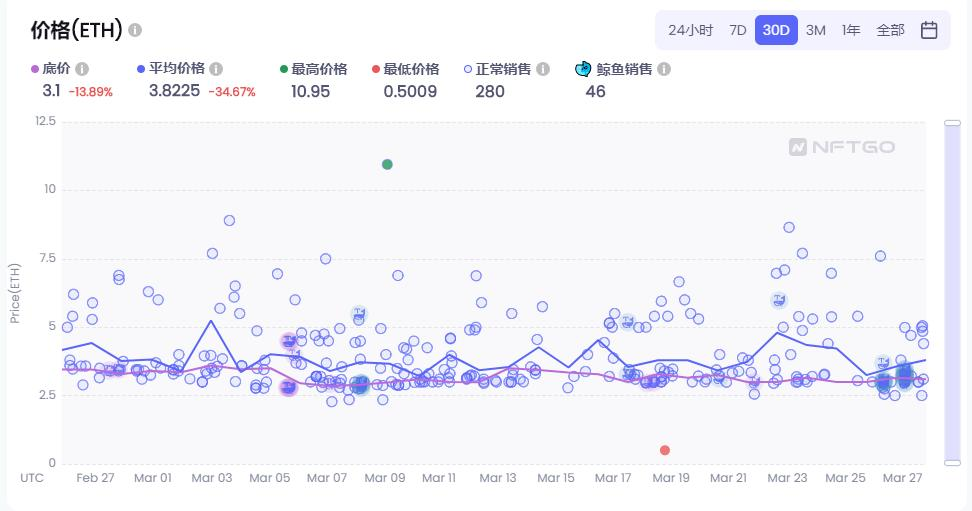Click the green highest-price point on chart
The width and height of the screenshot is (972, 511).
[387, 164]
